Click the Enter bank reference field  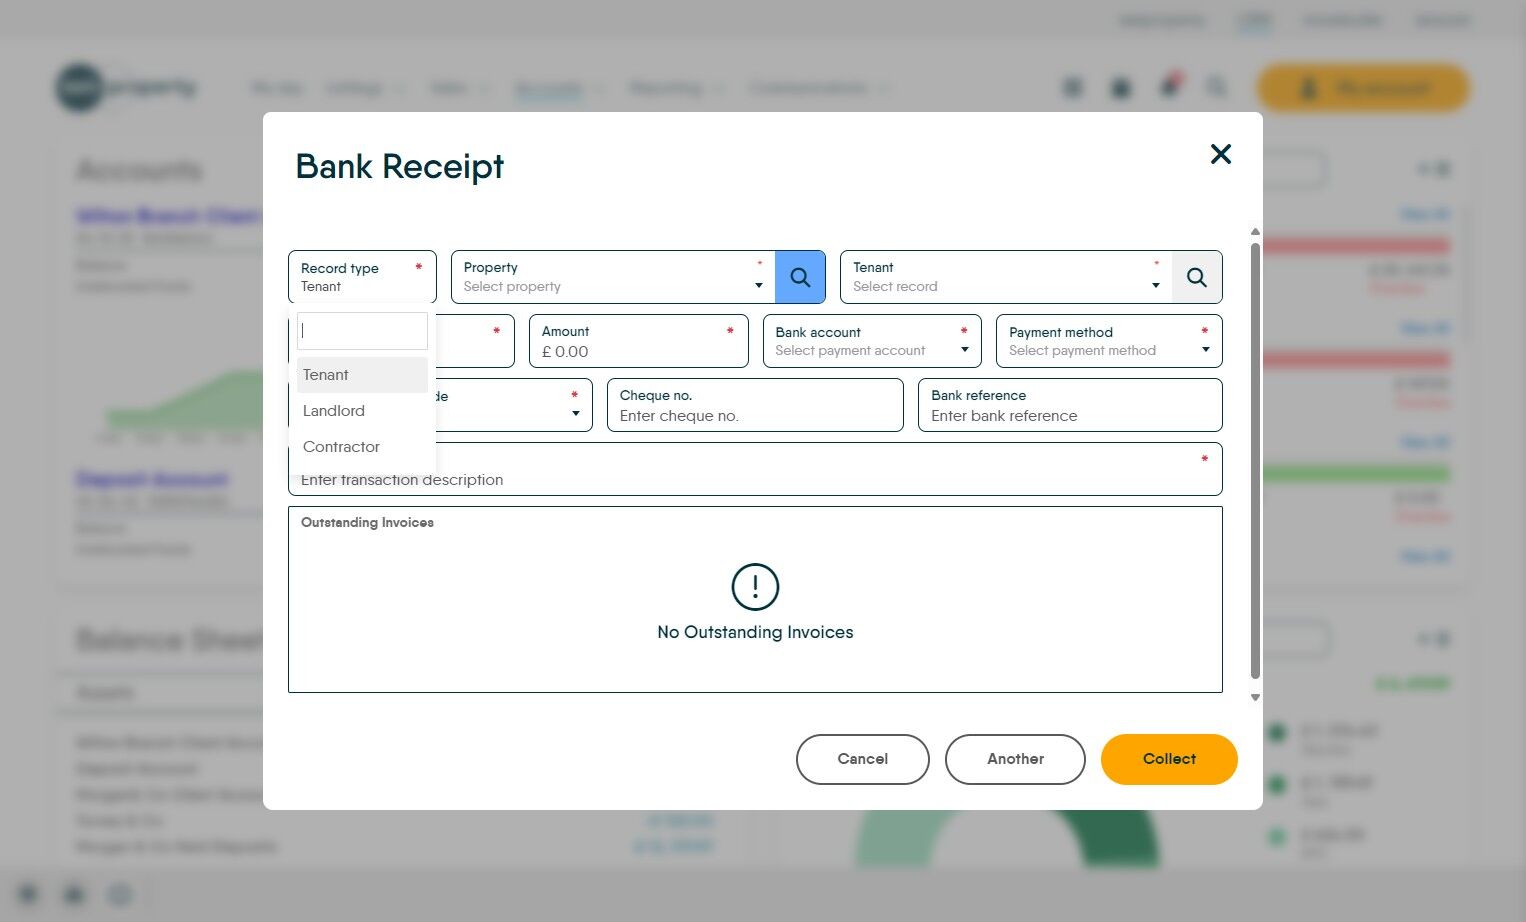[1069, 416]
